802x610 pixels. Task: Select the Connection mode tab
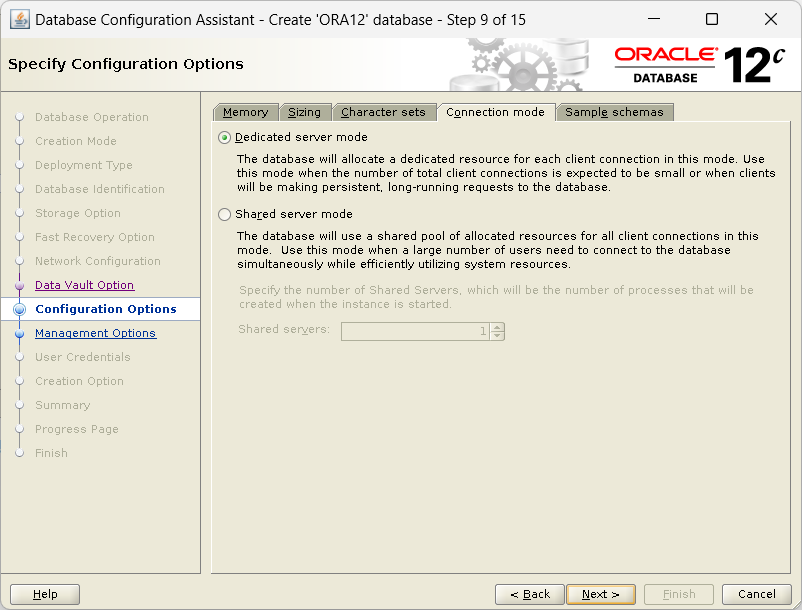[x=496, y=112]
